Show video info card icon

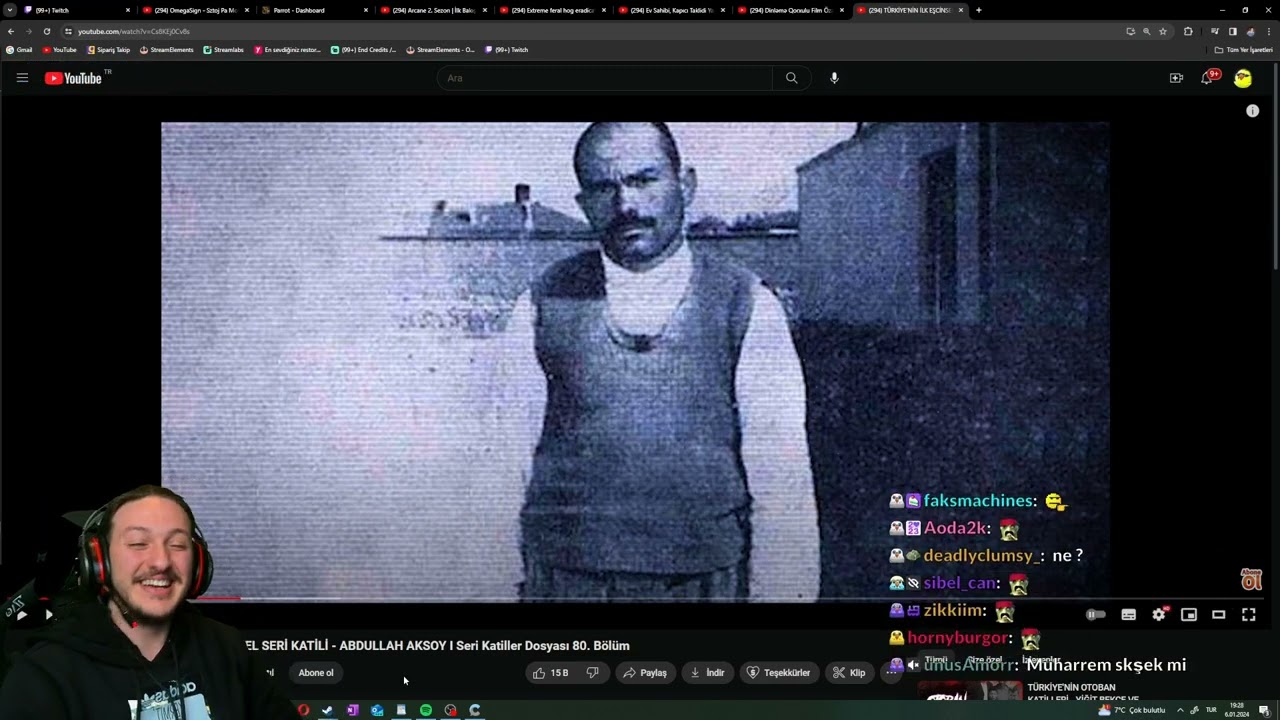pos(1252,111)
